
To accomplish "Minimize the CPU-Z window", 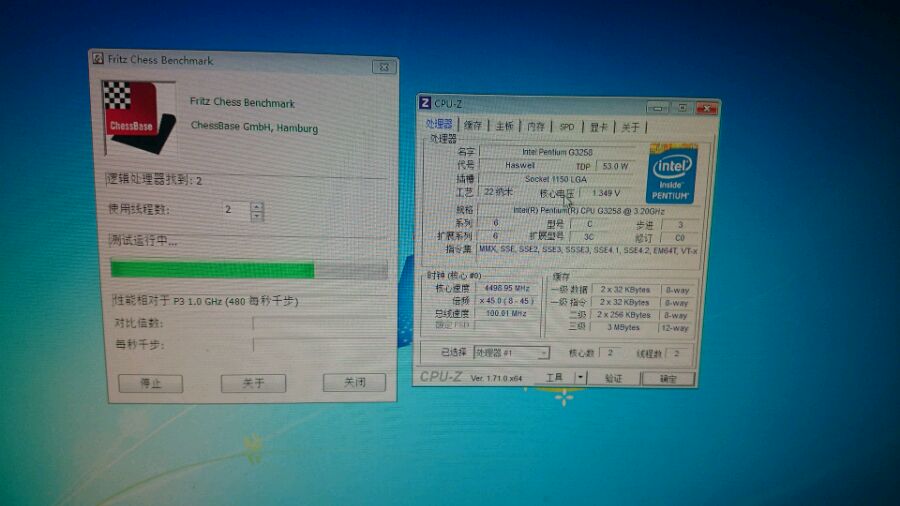I will click(x=657, y=108).
